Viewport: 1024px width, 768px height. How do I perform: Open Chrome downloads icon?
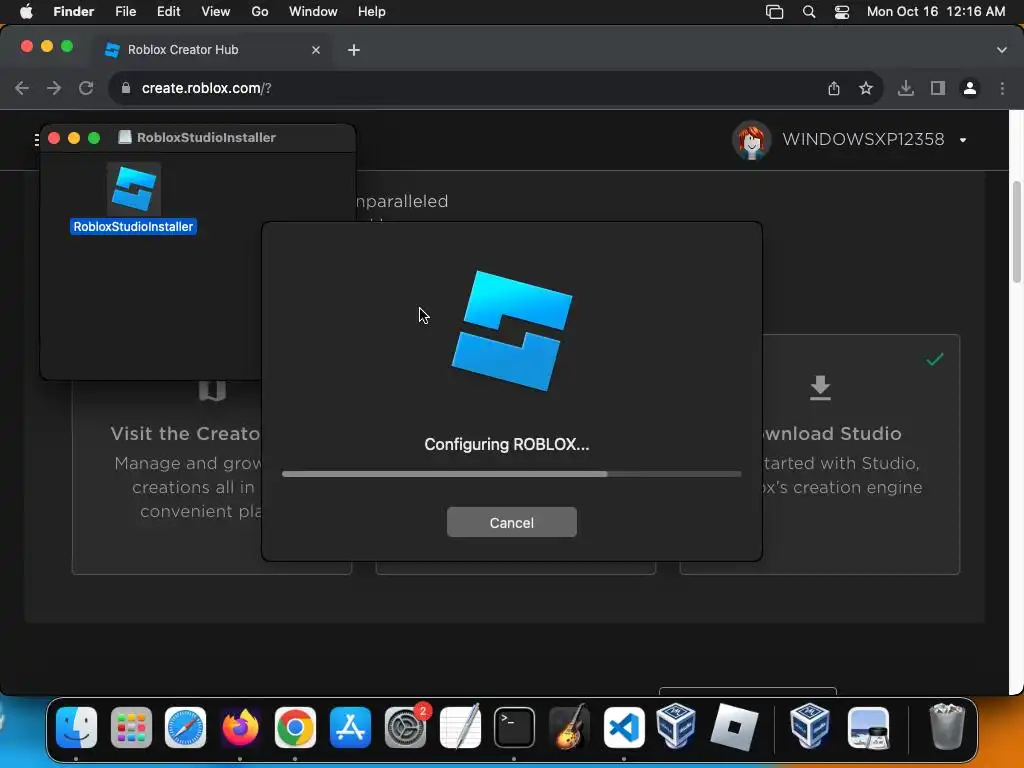point(906,88)
